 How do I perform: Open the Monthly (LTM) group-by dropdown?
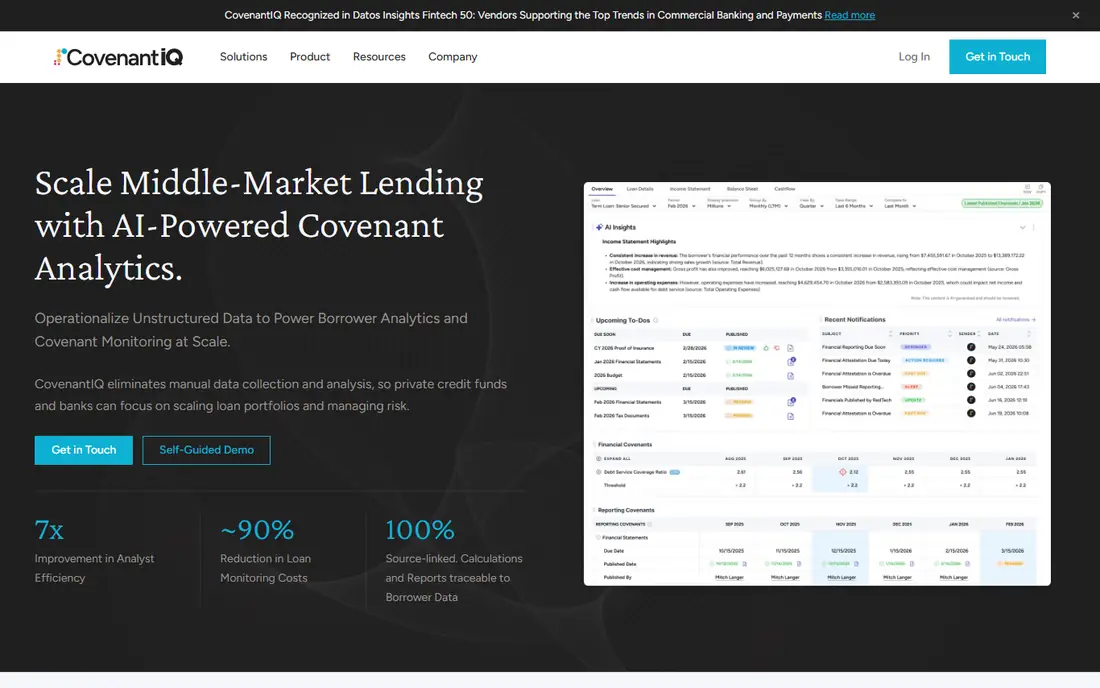click(768, 206)
